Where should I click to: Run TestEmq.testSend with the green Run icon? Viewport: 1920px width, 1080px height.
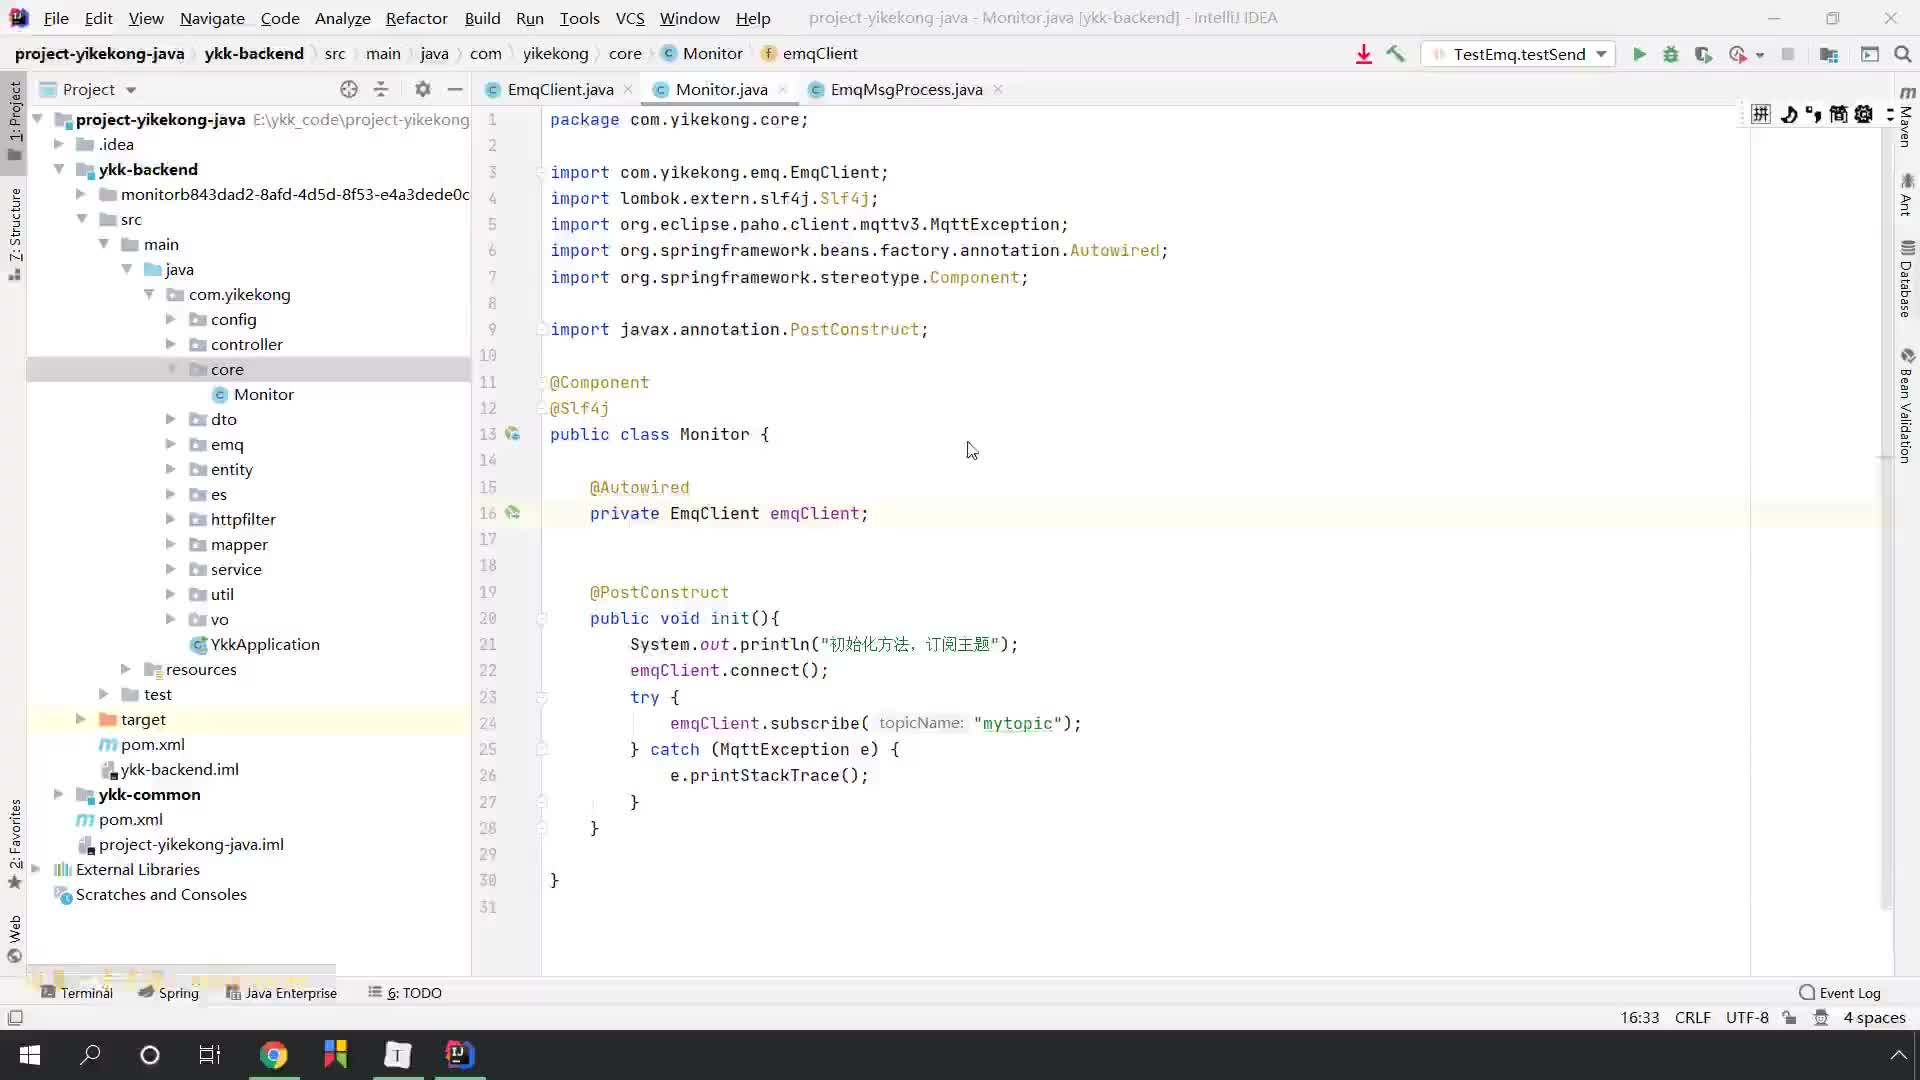point(1639,54)
